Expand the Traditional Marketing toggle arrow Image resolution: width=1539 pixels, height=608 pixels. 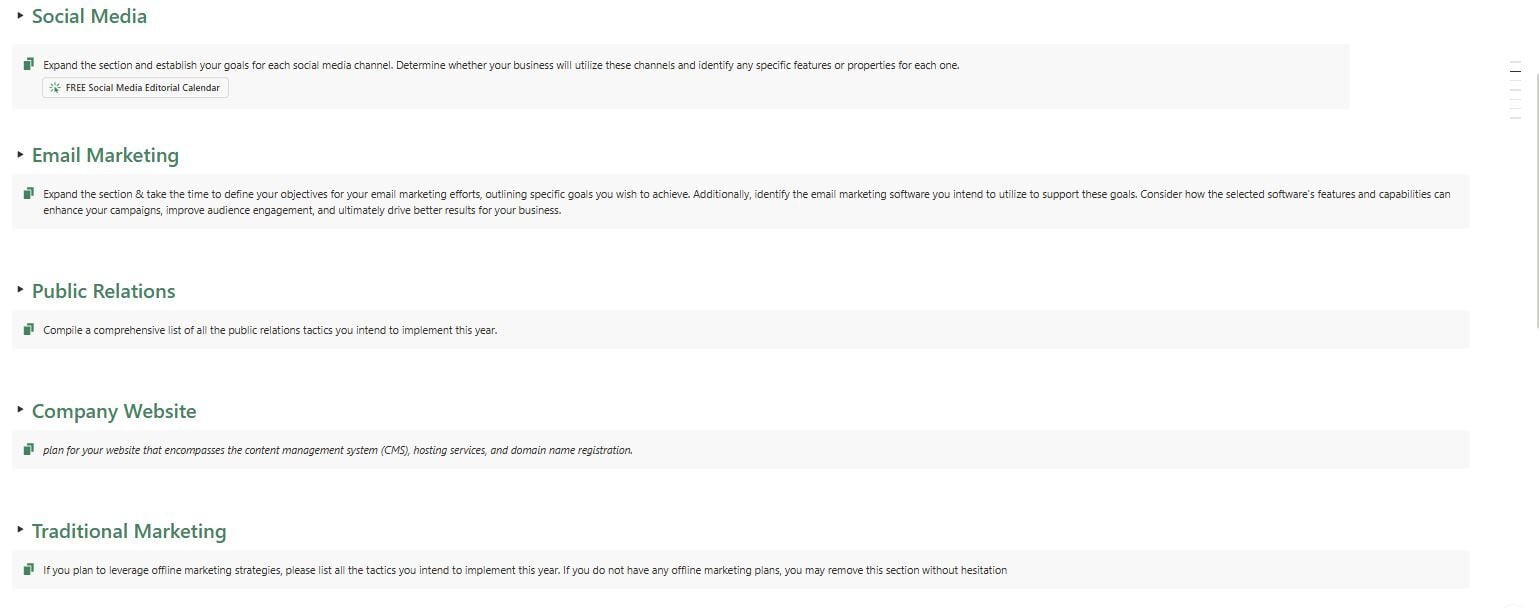pyautogui.click(x=20, y=529)
